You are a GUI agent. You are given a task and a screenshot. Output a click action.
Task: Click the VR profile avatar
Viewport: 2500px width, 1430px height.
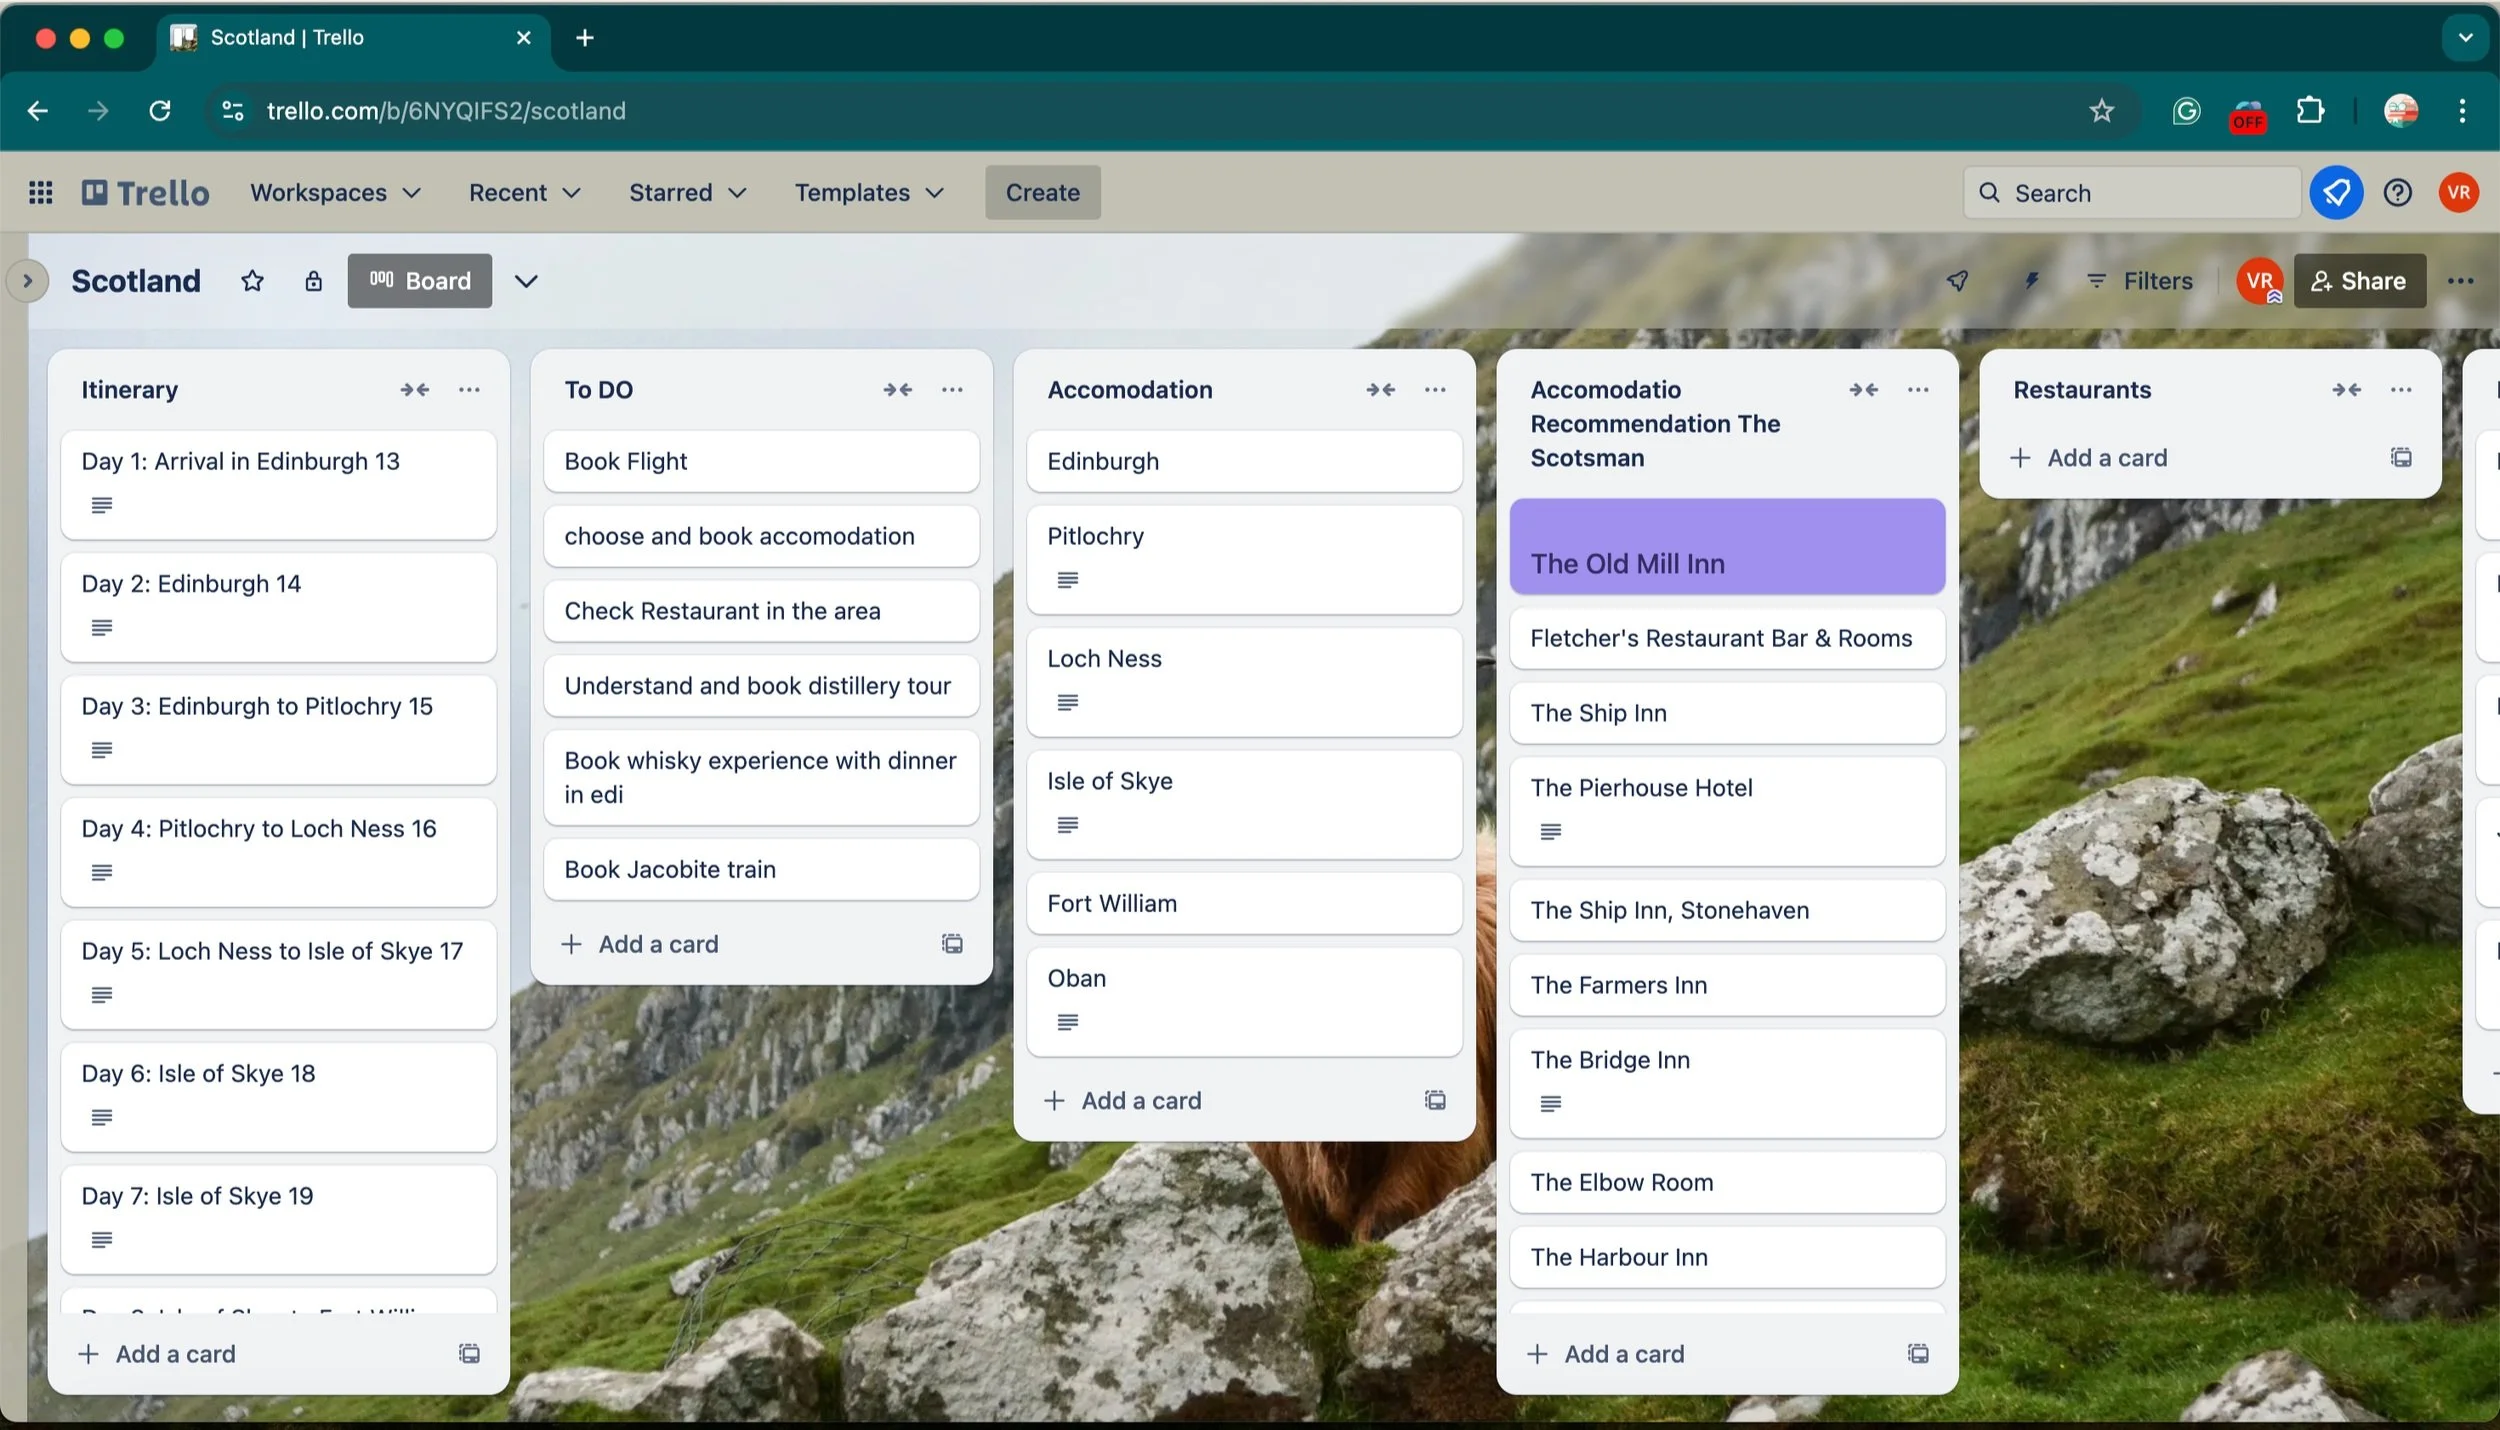point(2459,192)
